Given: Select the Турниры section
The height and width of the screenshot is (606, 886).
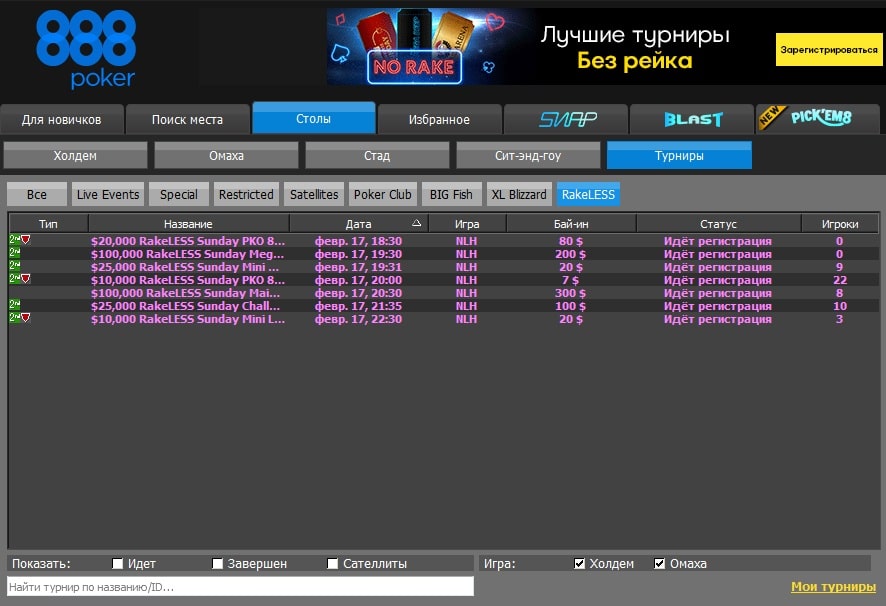Looking at the screenshot, I should pos(679,155).
